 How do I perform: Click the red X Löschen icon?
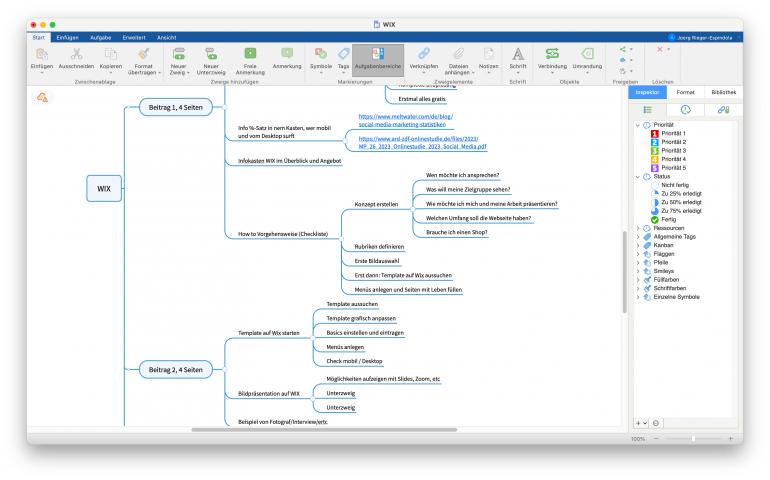pos(660,49)
